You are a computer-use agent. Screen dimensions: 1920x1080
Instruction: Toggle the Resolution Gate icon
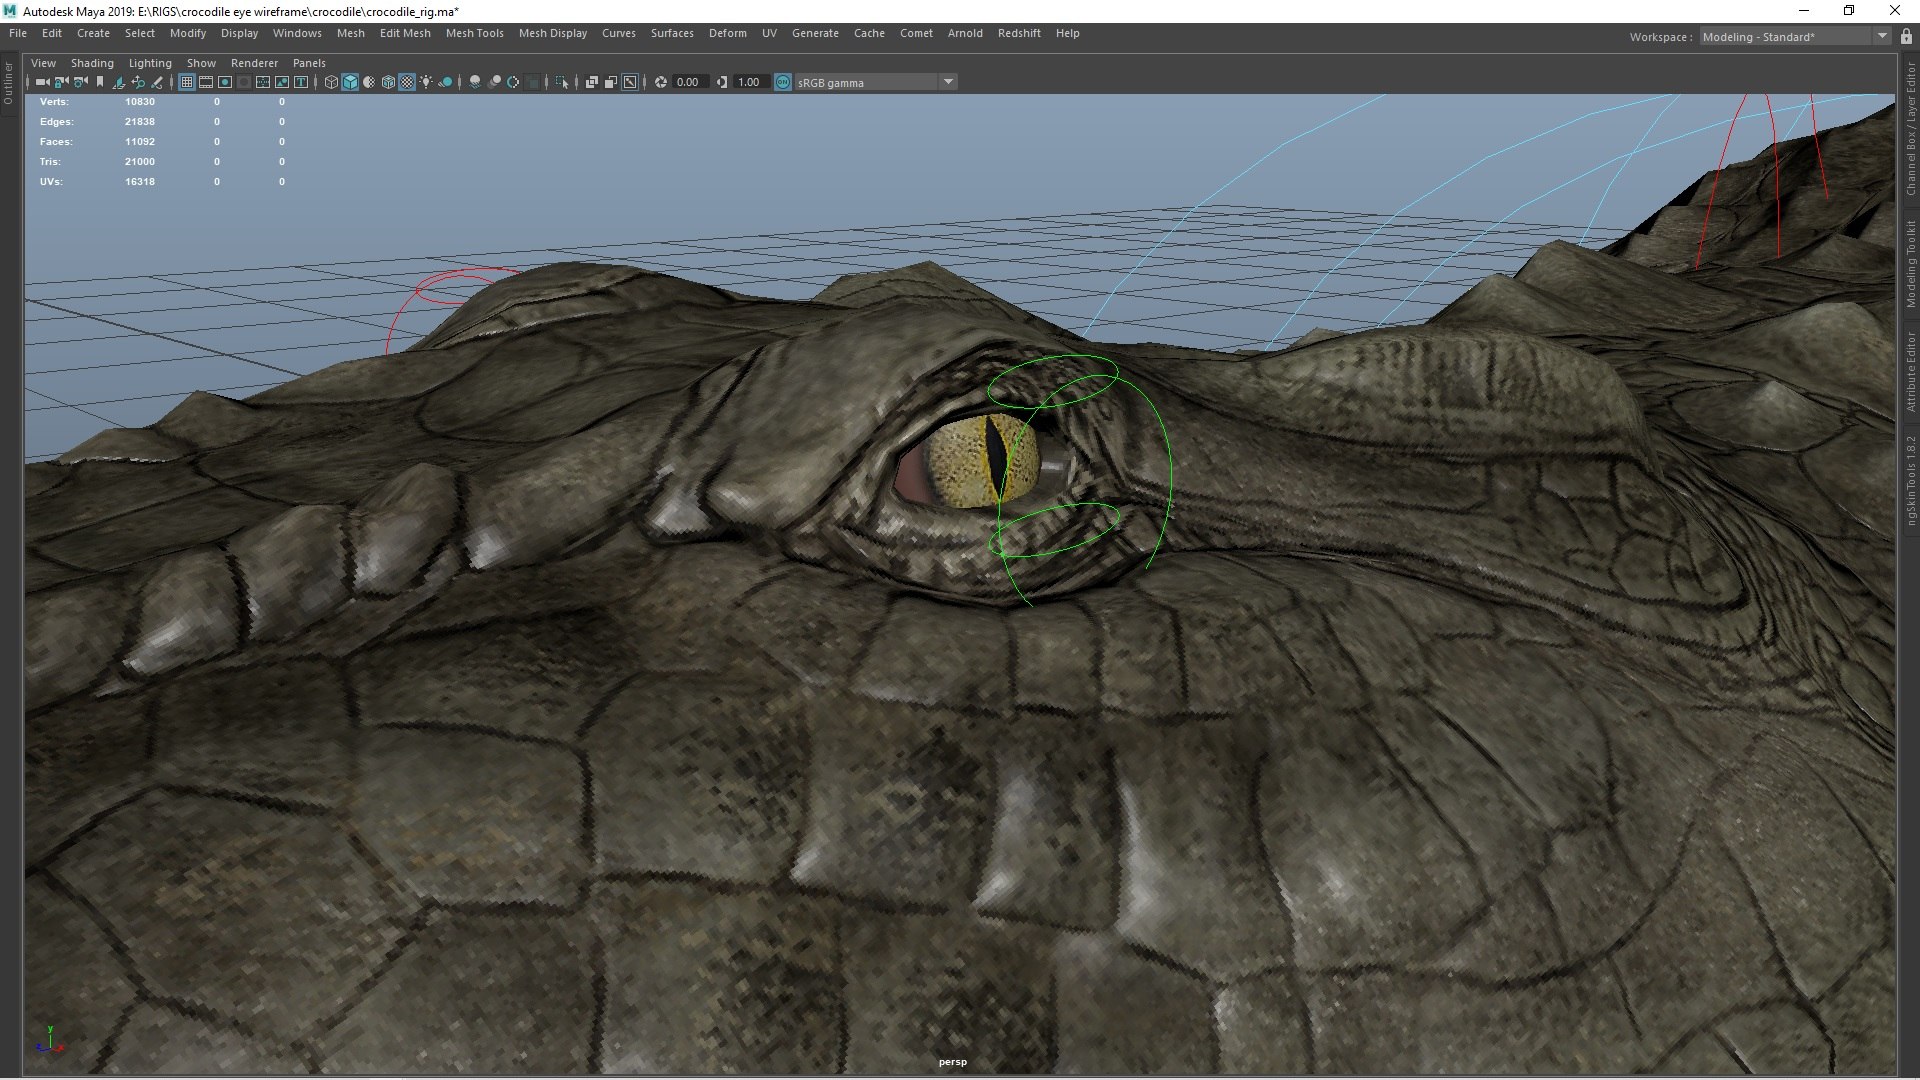pyautogui.click(x=225, y=82)
